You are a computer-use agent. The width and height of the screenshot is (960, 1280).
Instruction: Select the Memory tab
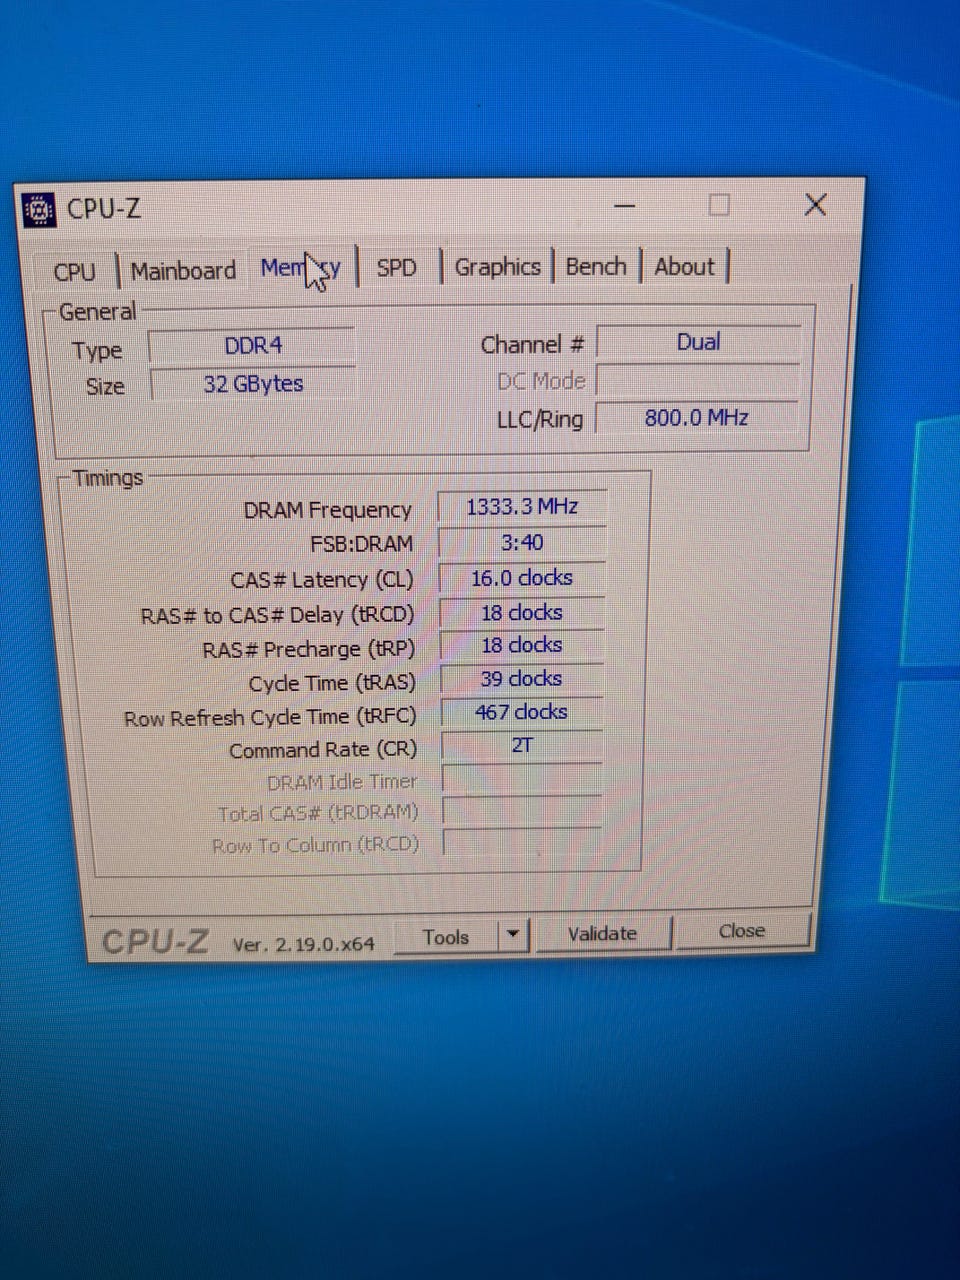[x=301, y=268]
